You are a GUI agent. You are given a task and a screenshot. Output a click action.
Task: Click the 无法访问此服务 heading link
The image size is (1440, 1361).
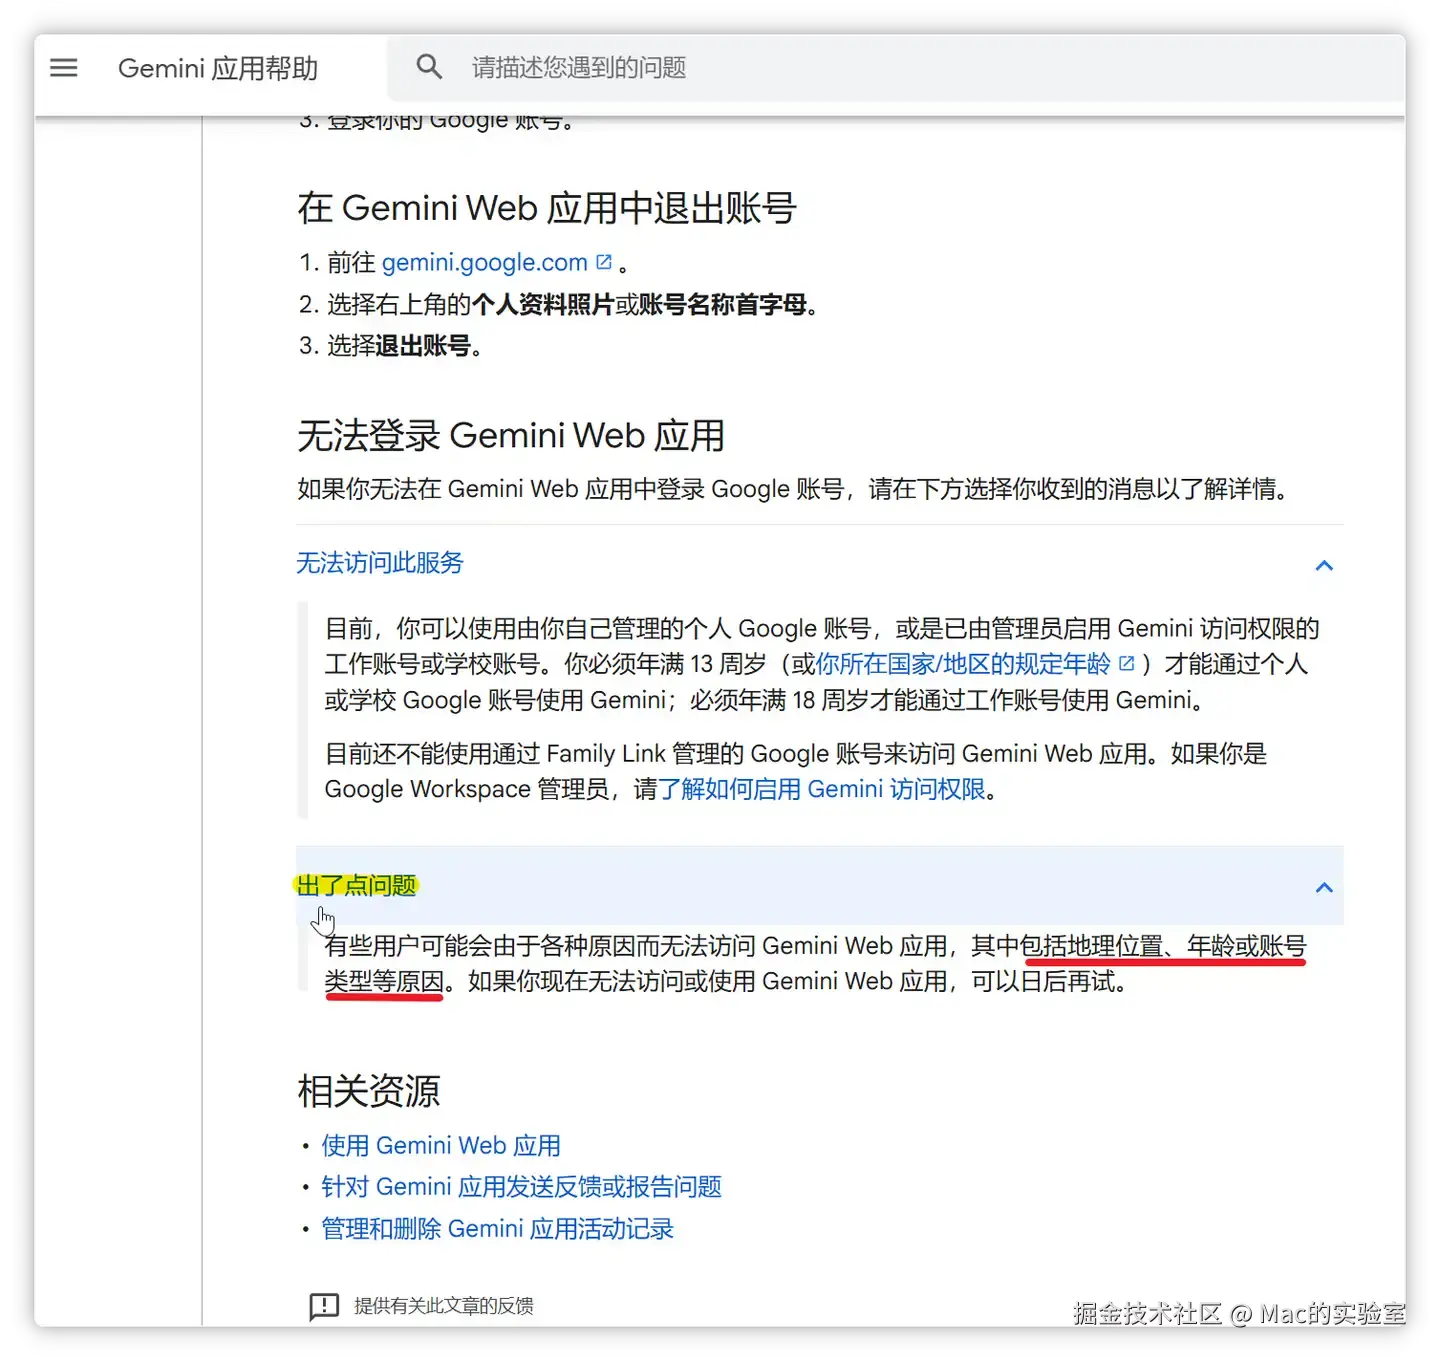tap(380, 563)
